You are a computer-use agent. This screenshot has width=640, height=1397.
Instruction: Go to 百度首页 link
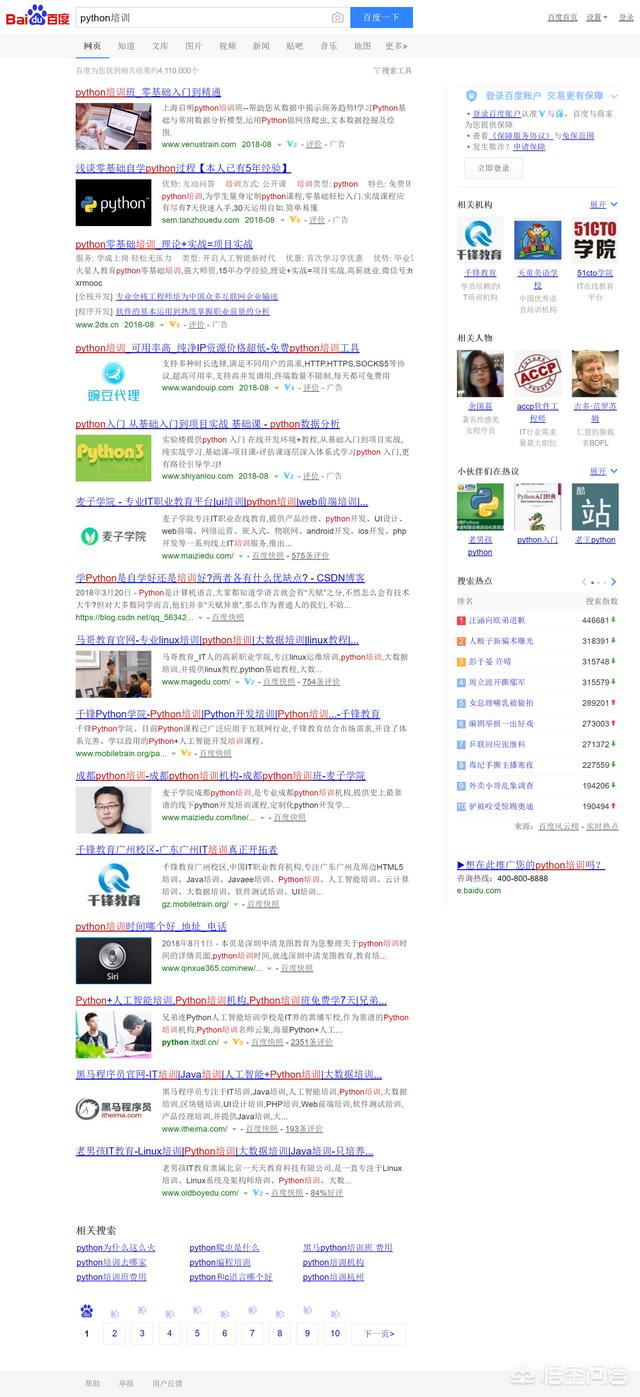click(562, 18)
